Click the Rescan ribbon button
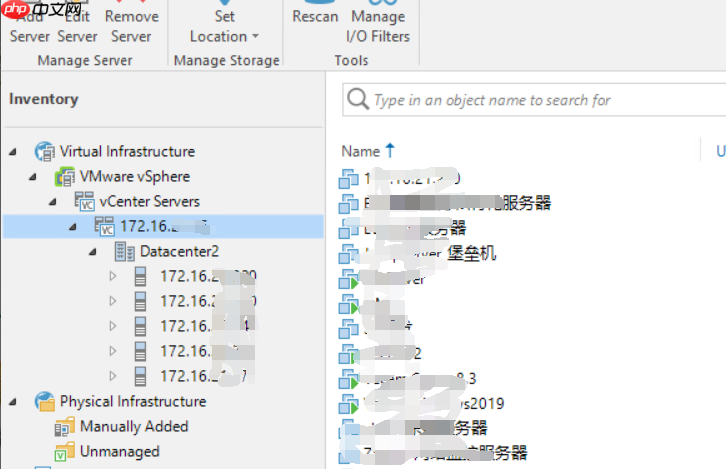 pyautogui.click(x=315, y=14)
